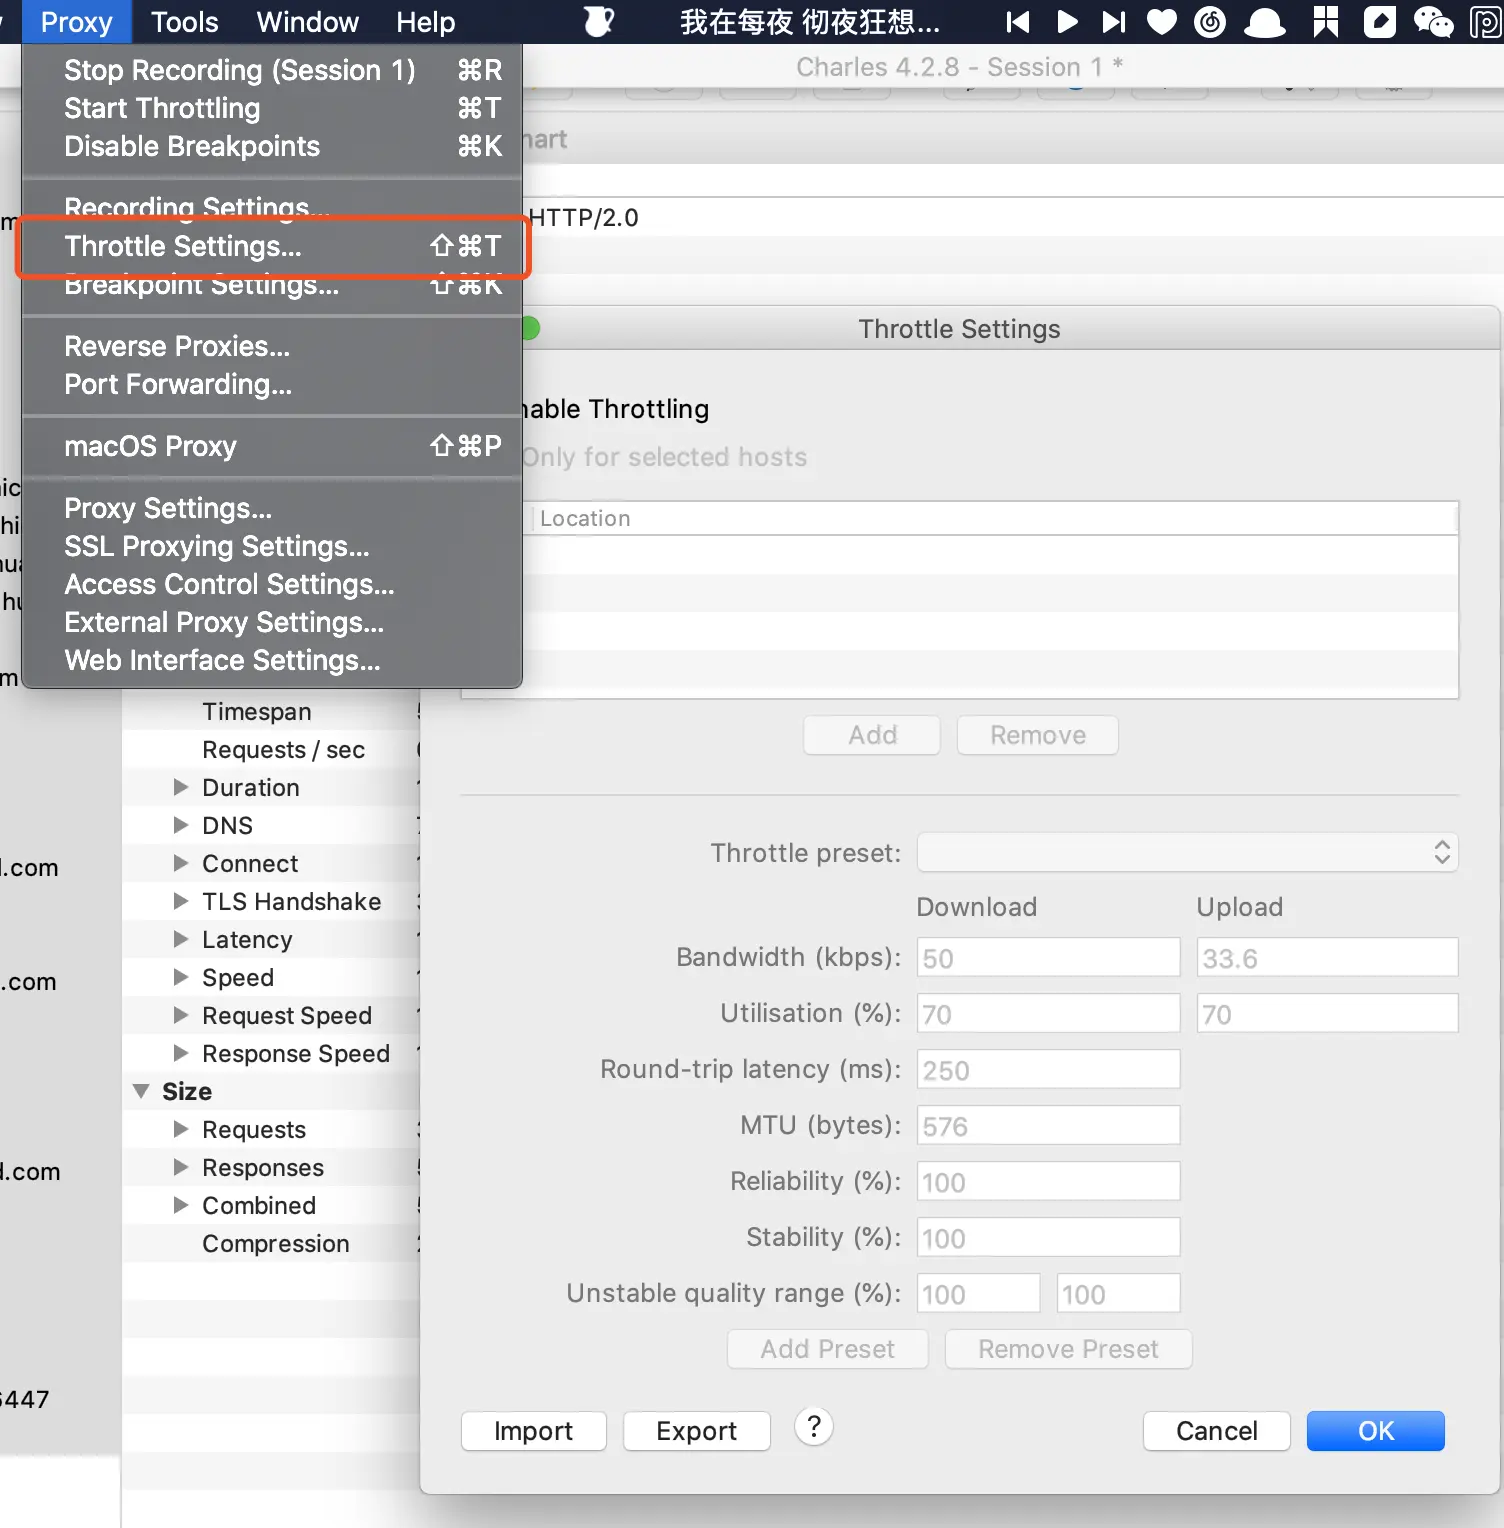Screen dimensions: 1504x1528
Task: Toggle macOS Proxy in the menu
Action: (272, 446)
